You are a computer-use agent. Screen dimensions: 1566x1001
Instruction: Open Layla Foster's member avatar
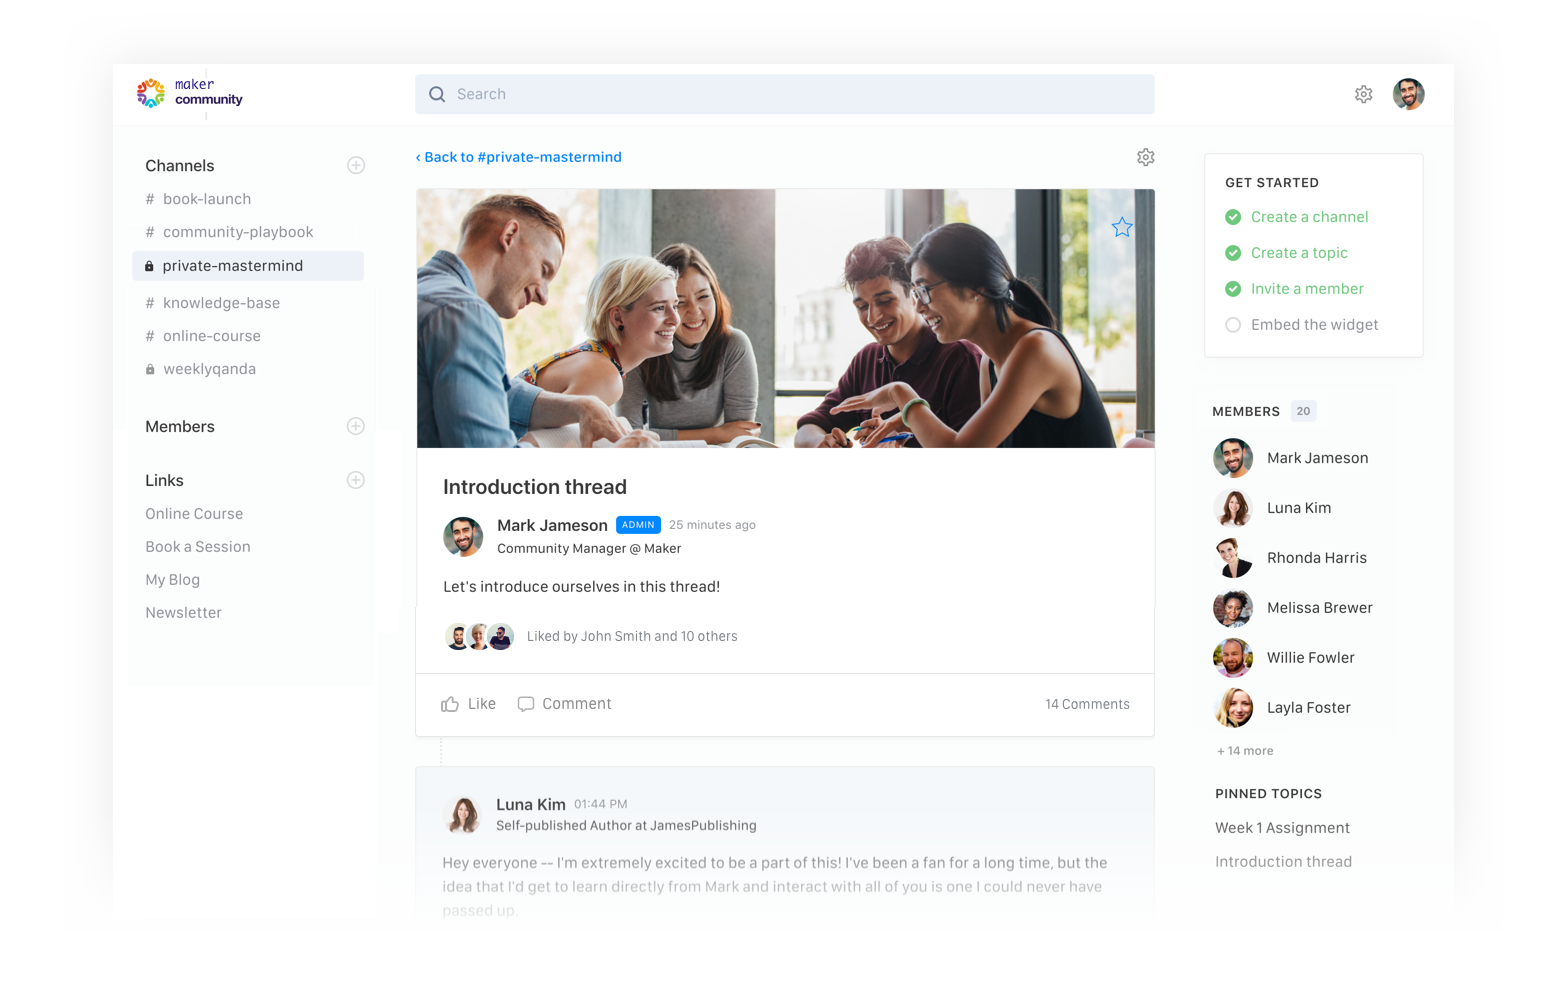[1233, 708]
